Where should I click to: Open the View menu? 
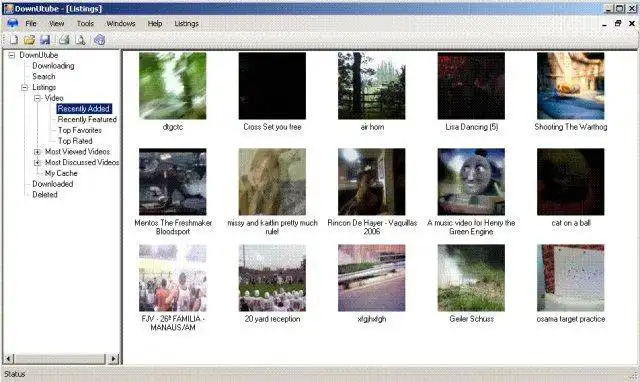57,24
